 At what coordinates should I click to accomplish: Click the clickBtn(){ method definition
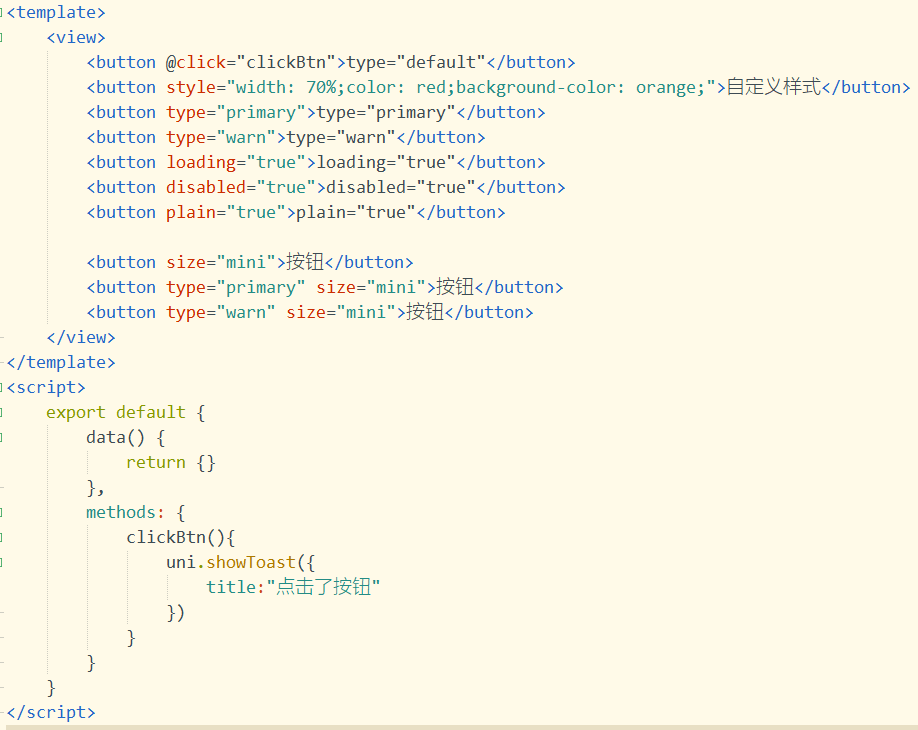(180, 537)
